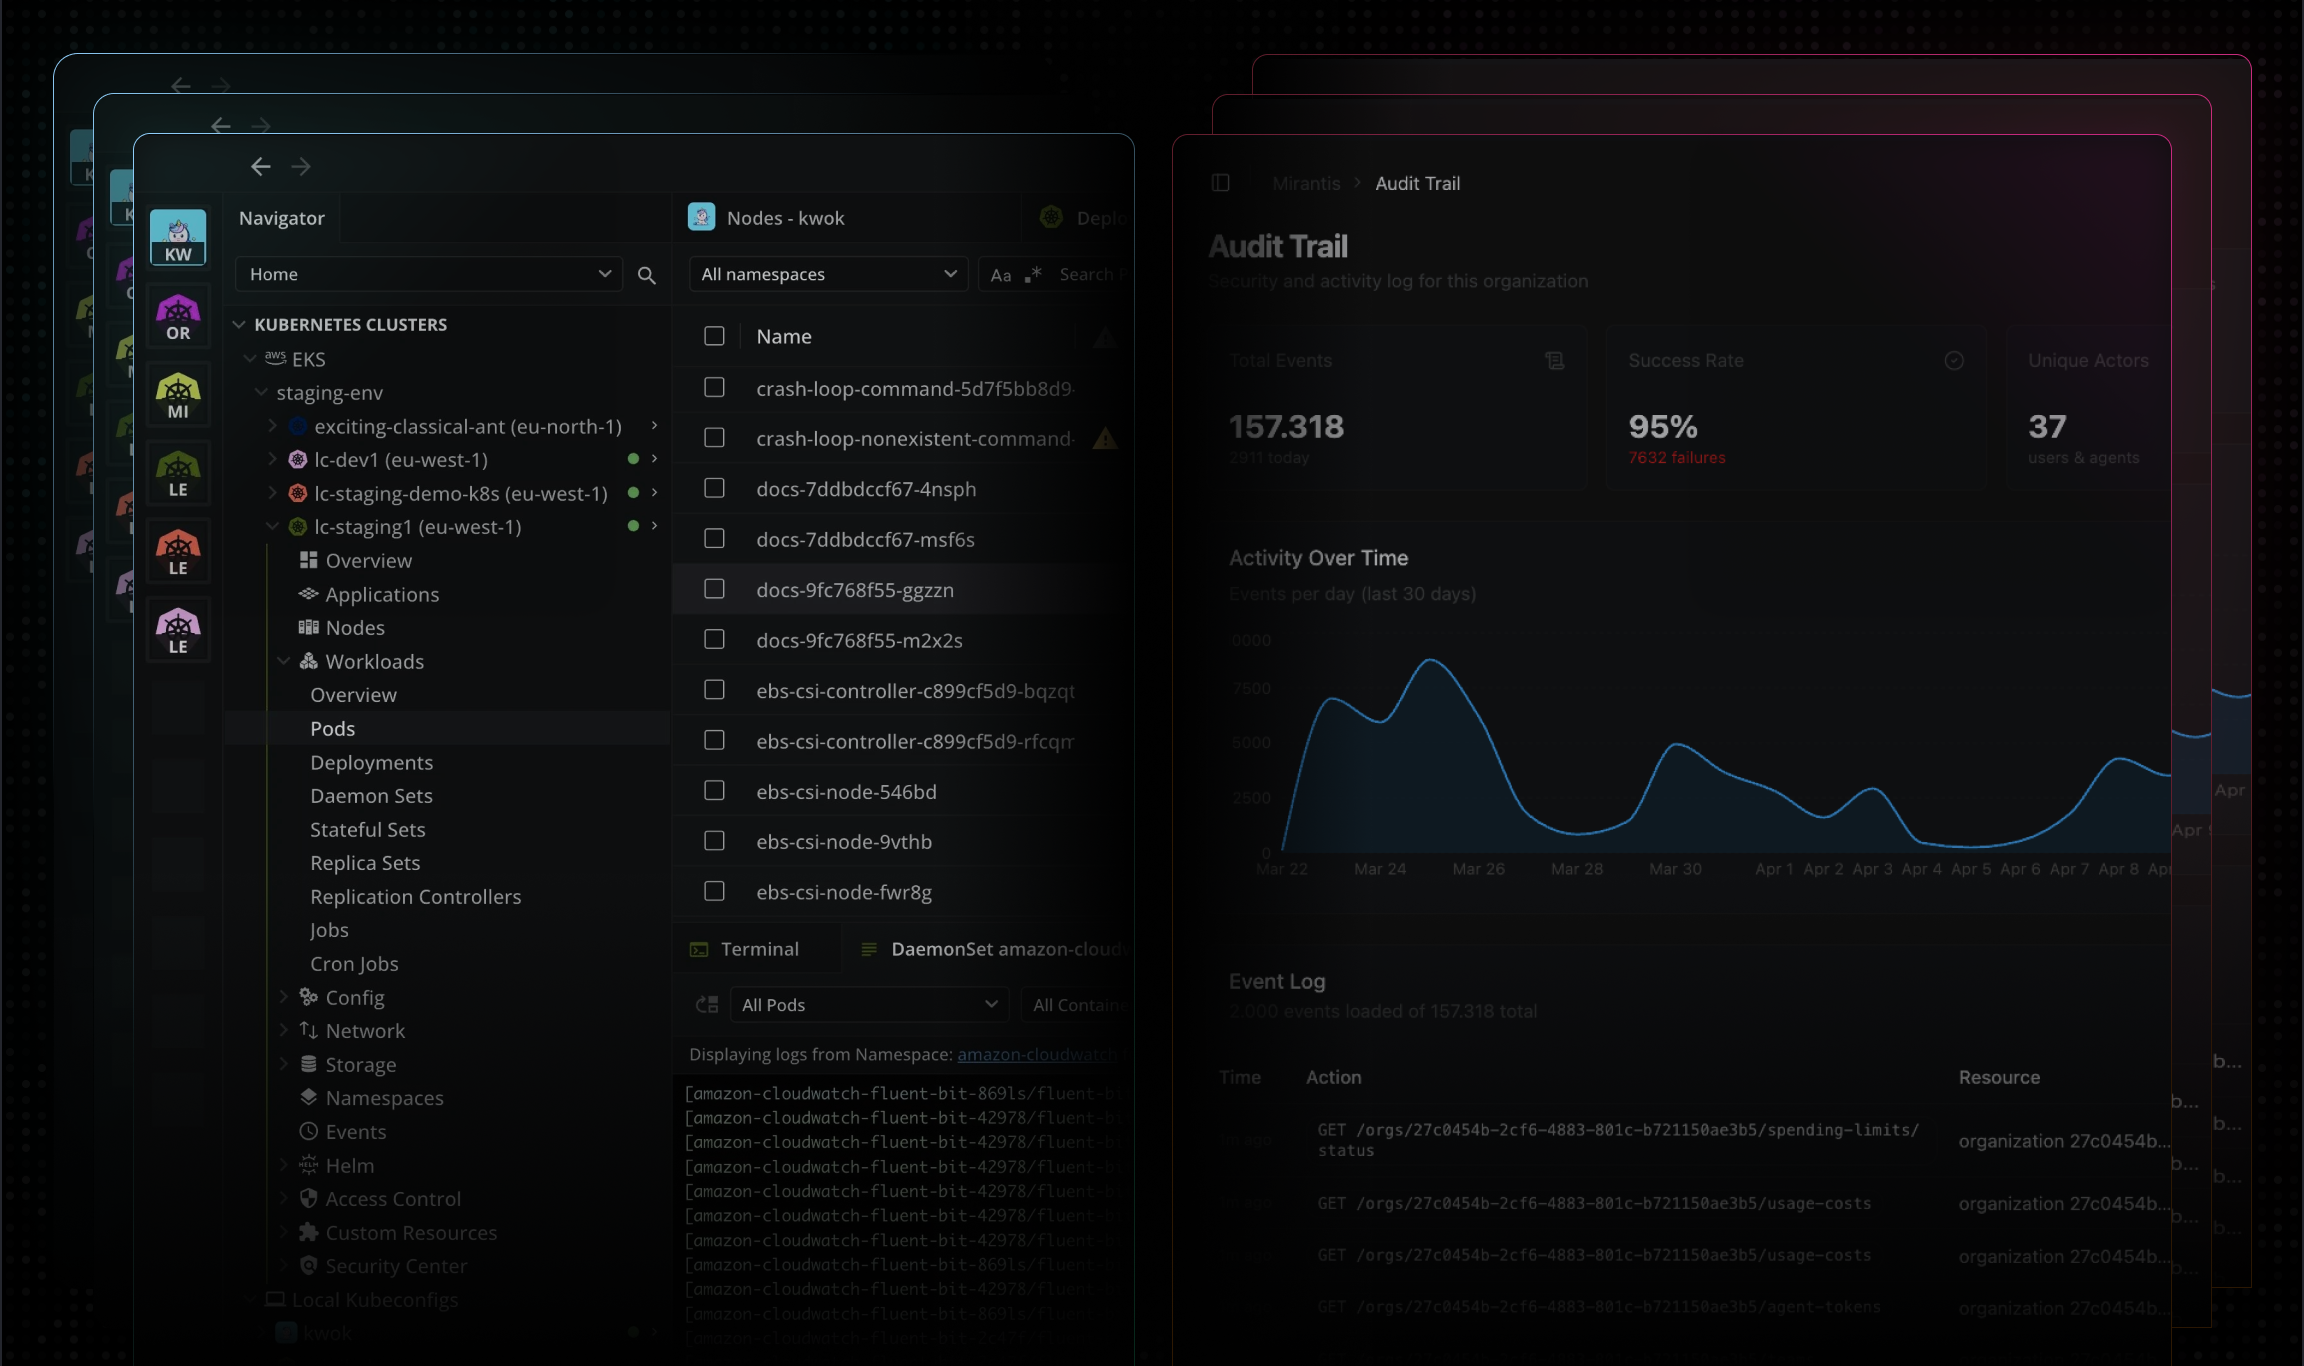Screen dimensions: 2304x1366
Task: Click the back arrow in middle background window
Action: (221, 125)
